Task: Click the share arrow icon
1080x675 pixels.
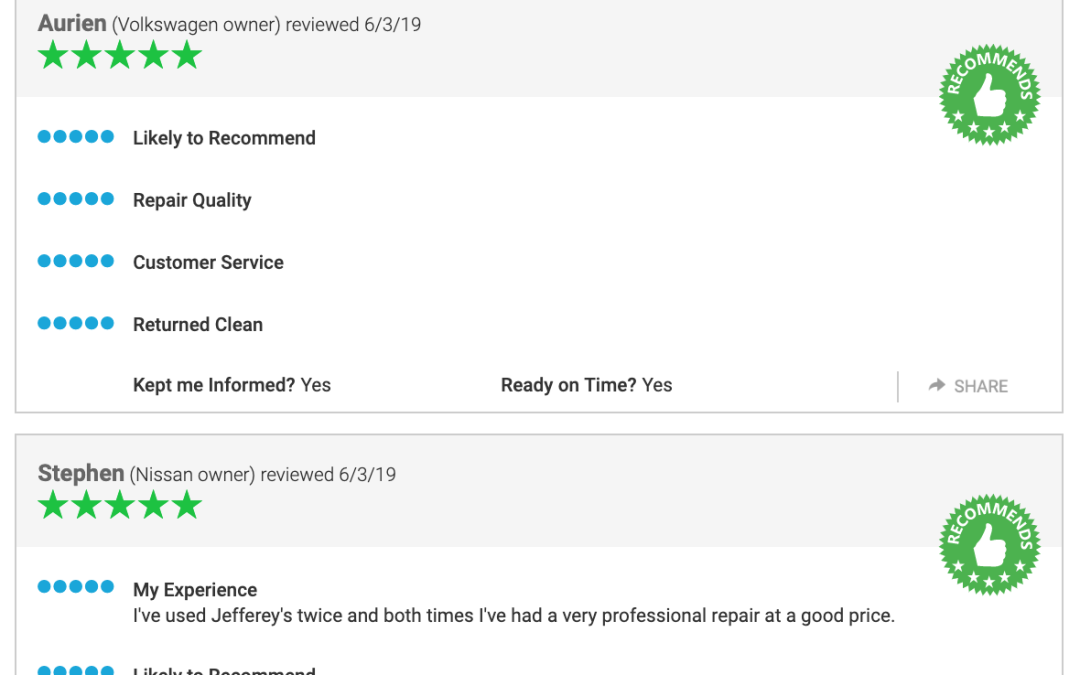Action: tap(937, 385)
